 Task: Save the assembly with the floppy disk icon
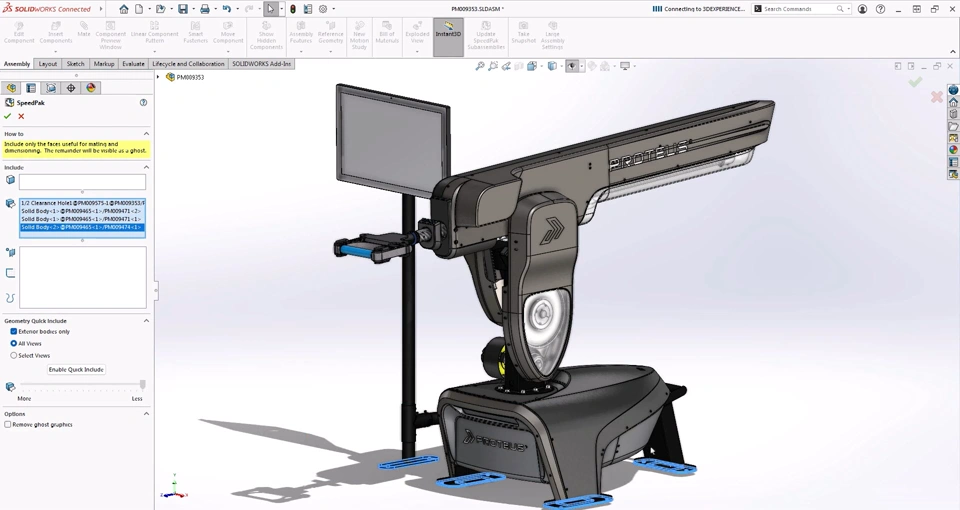182,9
